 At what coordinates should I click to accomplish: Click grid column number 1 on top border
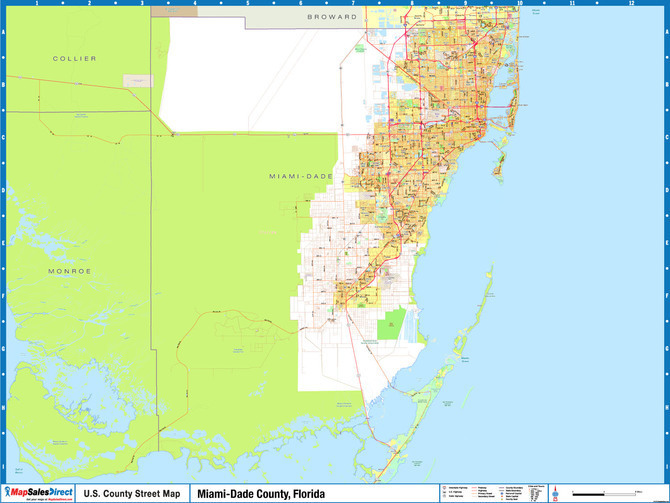click(37, 3)
